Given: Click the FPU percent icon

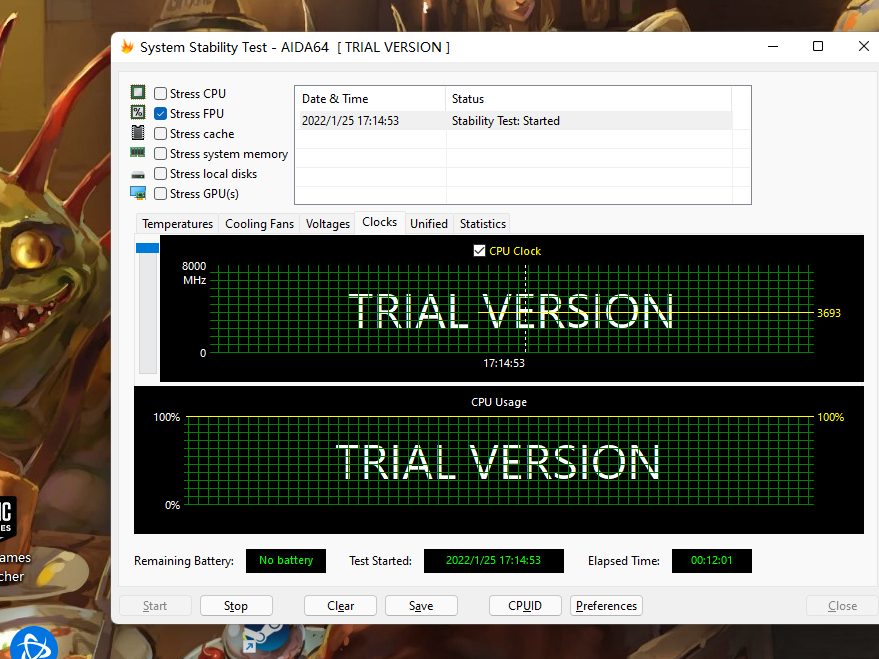Looking at the screenshot, I should (x=138, y=114).
